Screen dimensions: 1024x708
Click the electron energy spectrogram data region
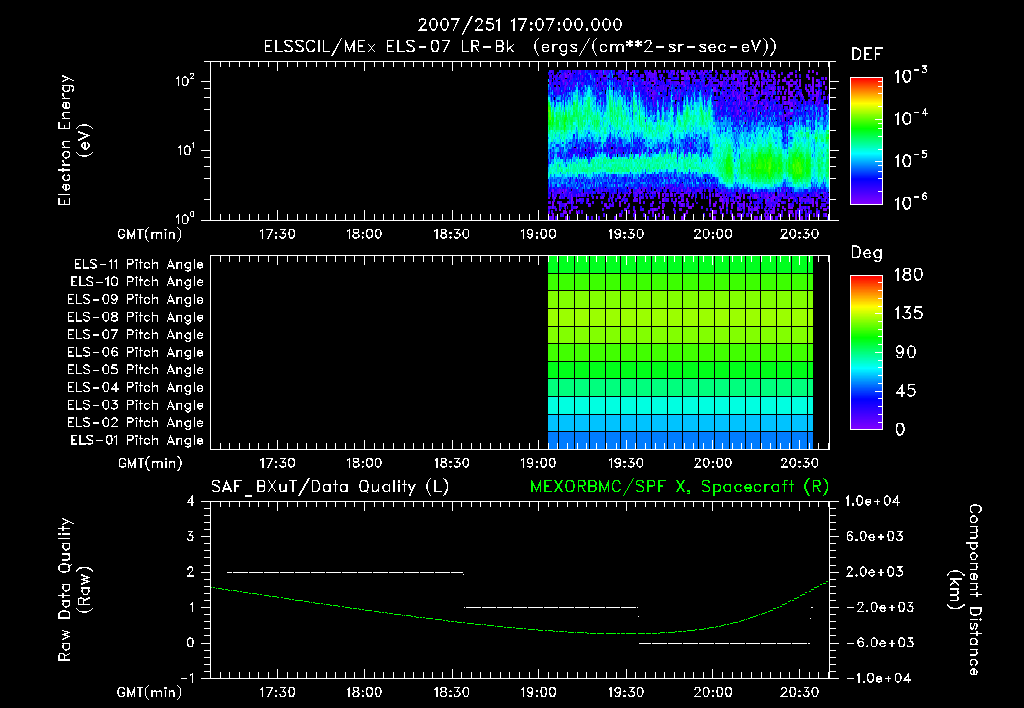coord(688,144)
